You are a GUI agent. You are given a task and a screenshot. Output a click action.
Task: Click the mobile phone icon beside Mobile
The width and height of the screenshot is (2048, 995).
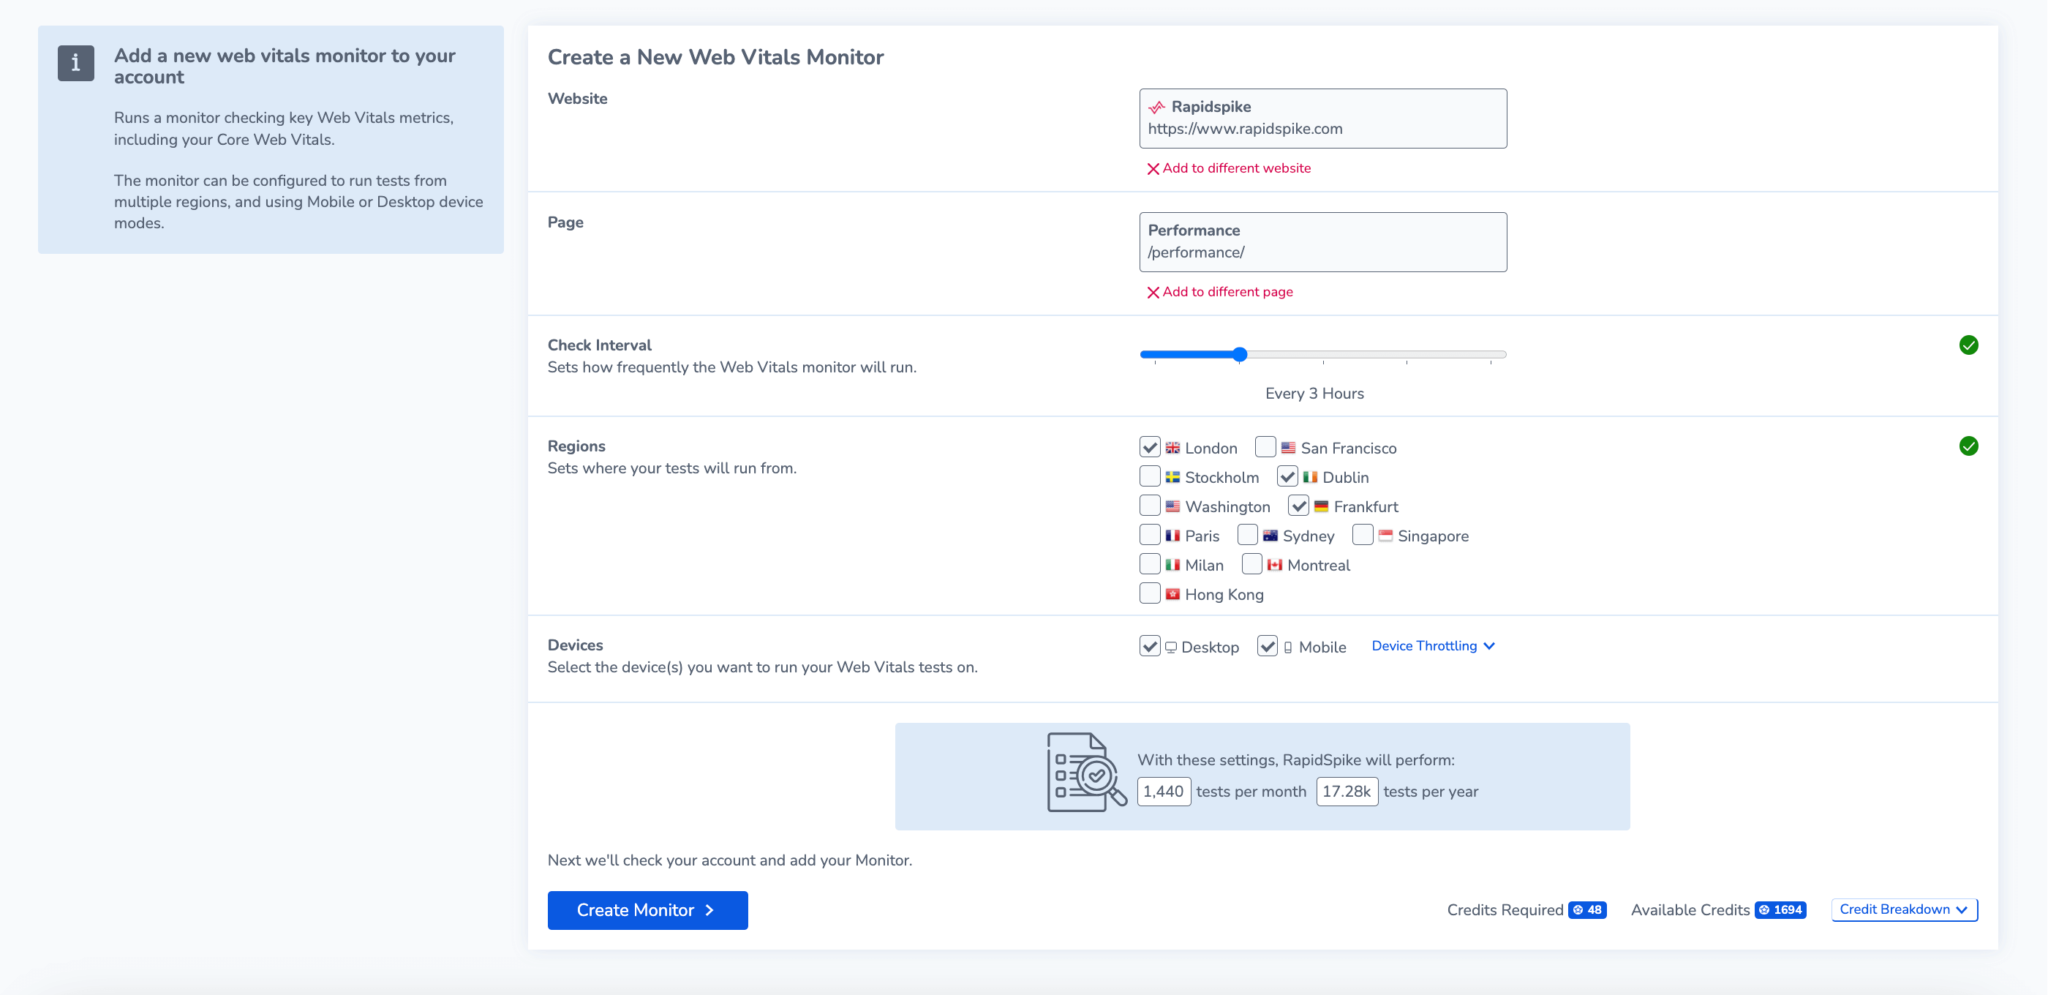pyautogui.click(x=1289, y=646)
